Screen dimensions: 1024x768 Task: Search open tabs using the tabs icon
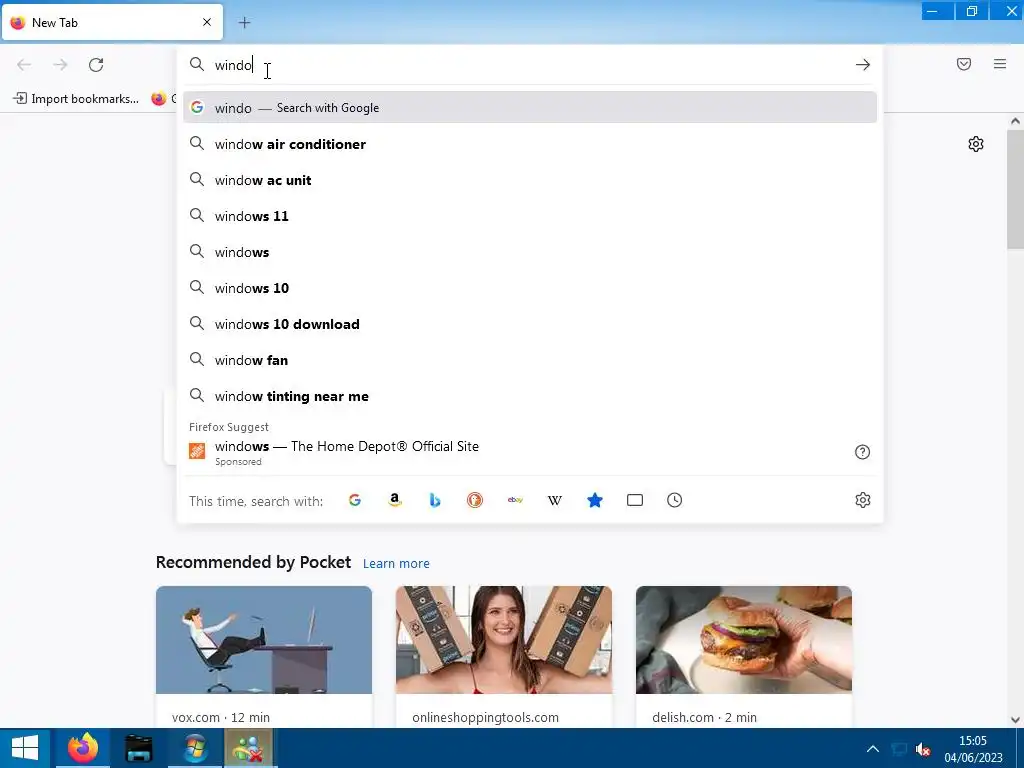coord(635,500)
